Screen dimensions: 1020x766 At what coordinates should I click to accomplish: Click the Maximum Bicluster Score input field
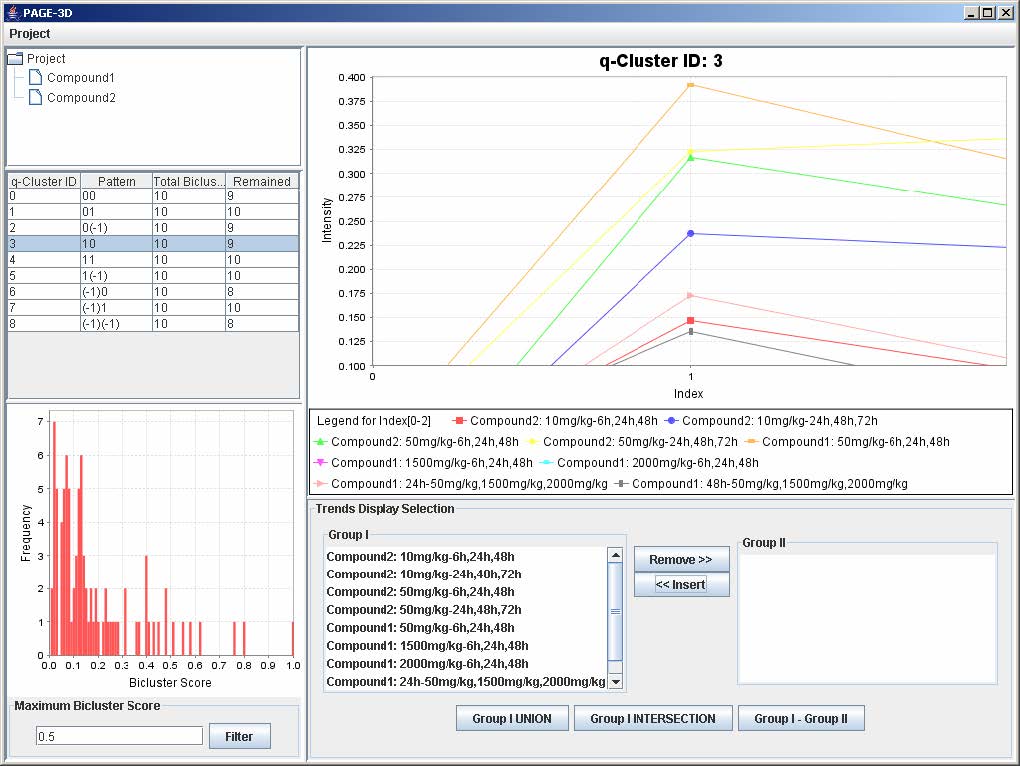click(x=119, y=736)
